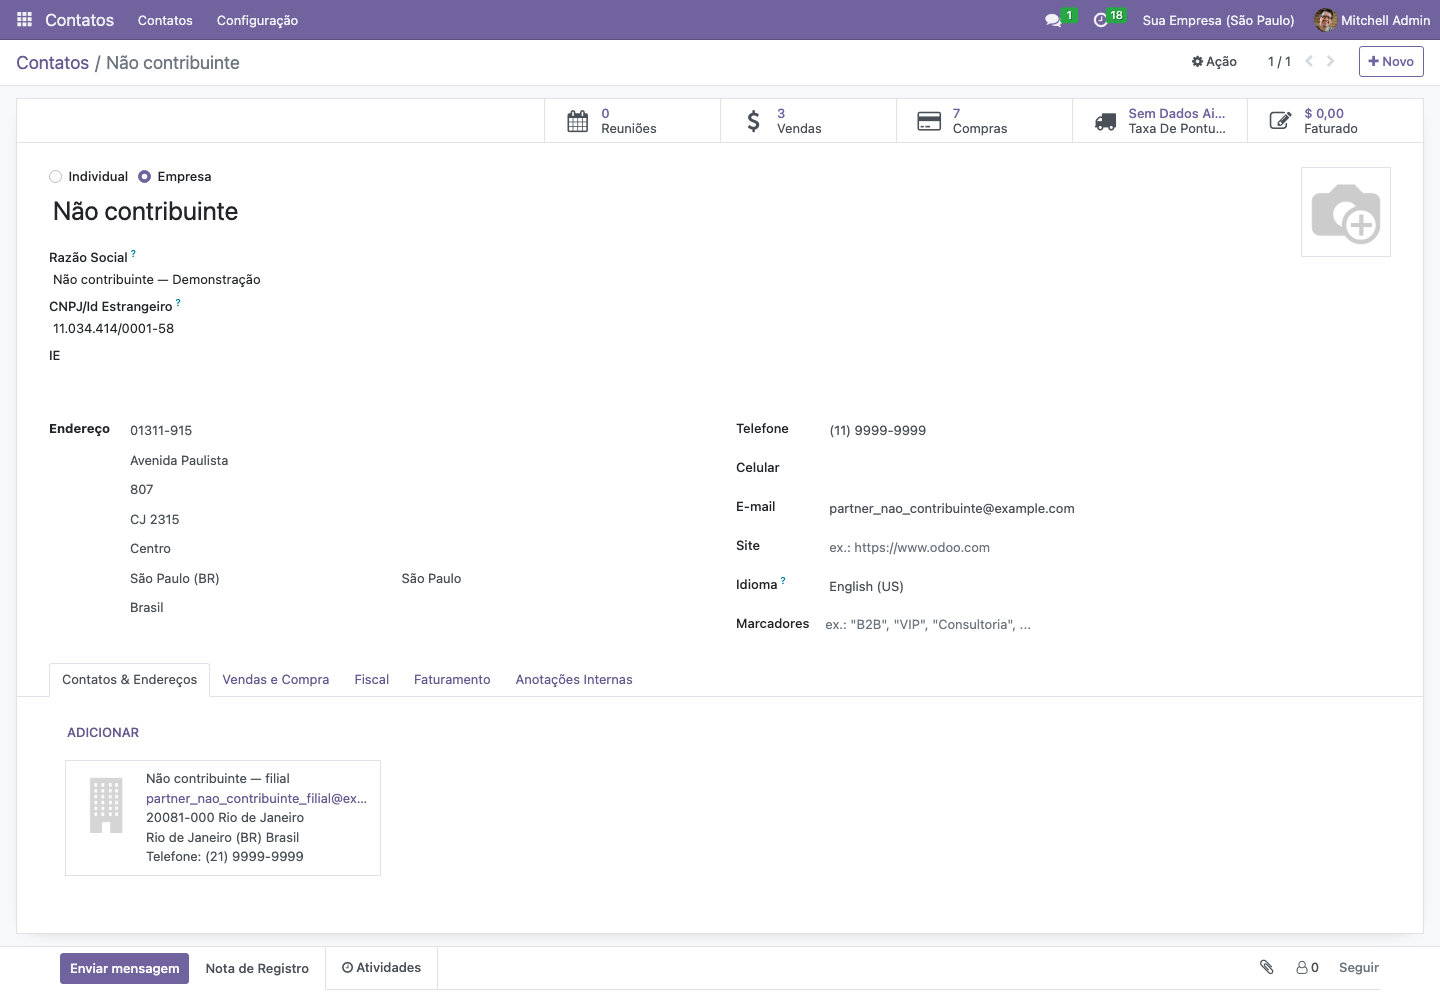The height and width of the screenshot is (1000, 1440).
Task: Open the Idioma English (US) selector
Action: (x=1107, y=586)
